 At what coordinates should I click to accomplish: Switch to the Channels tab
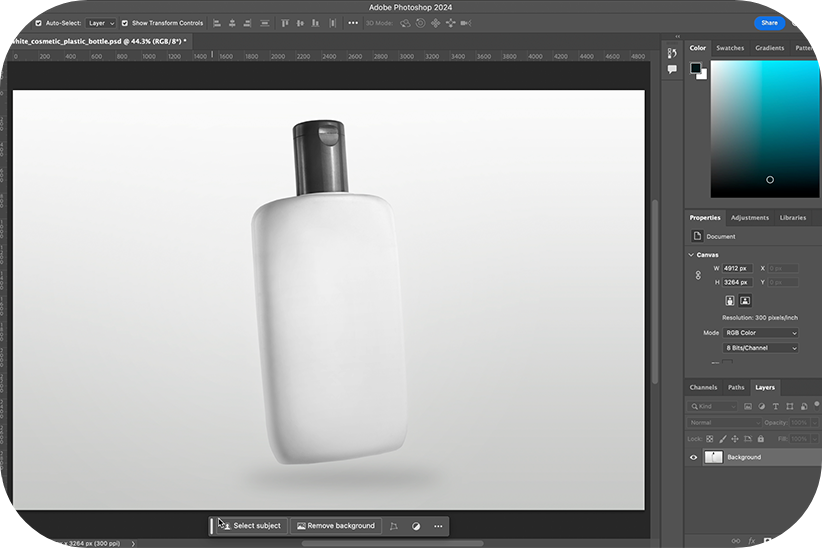pos(703,387)
